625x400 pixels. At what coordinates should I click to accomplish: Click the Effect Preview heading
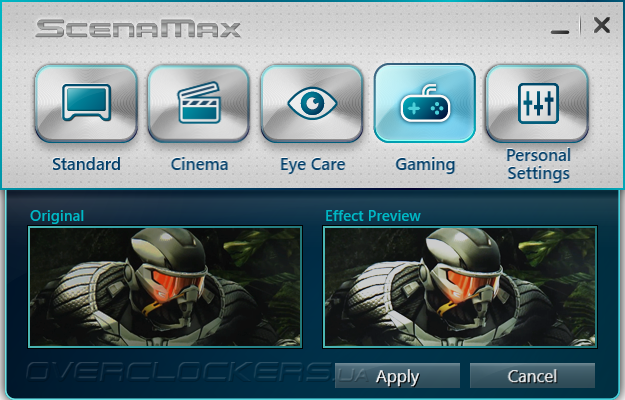pyautogui.click(x=373, y=216)
